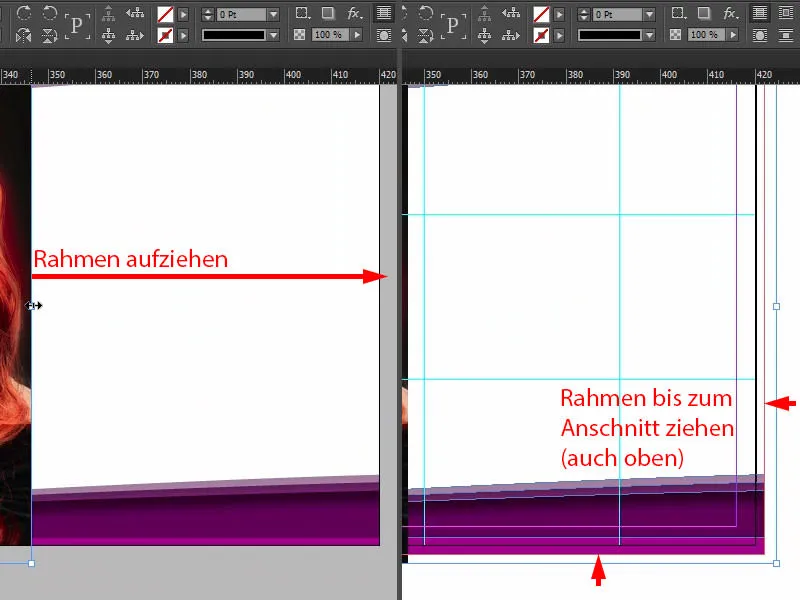Select previous object icon in left window
This screenshot has height=600, width=800.
[x=135, y=13]
